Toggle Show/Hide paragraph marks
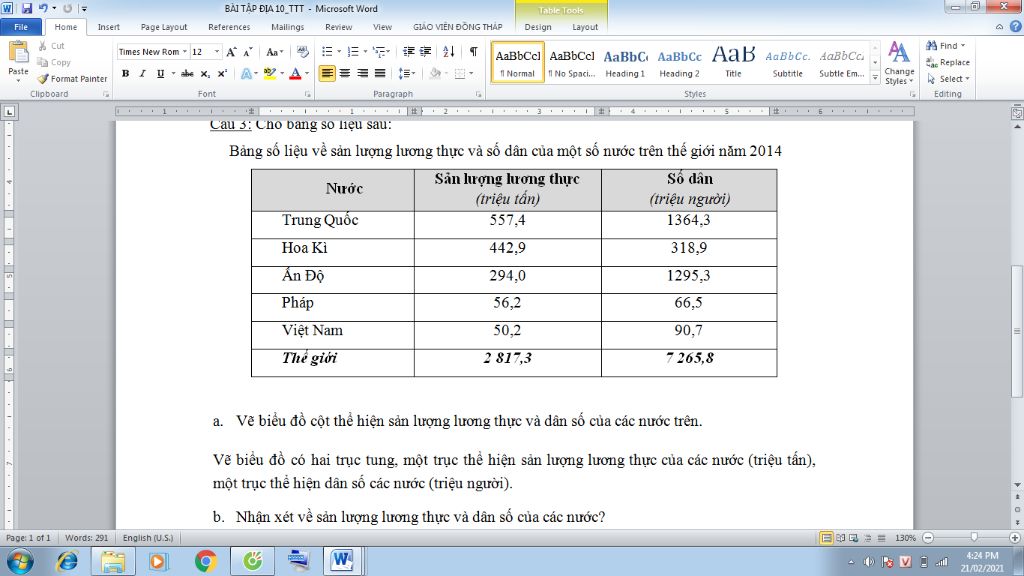 (x=473, y=52)
